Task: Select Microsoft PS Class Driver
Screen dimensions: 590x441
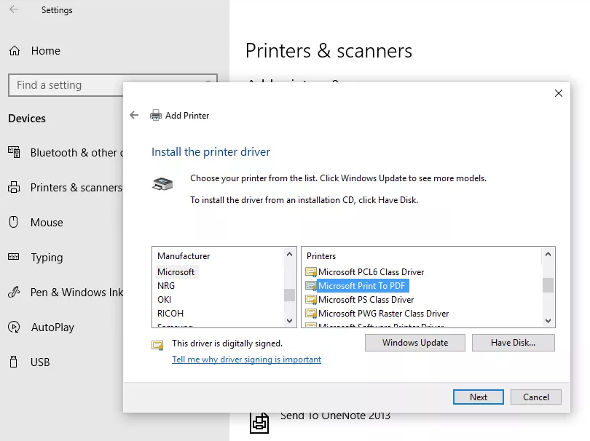Action: click(366, 300)
